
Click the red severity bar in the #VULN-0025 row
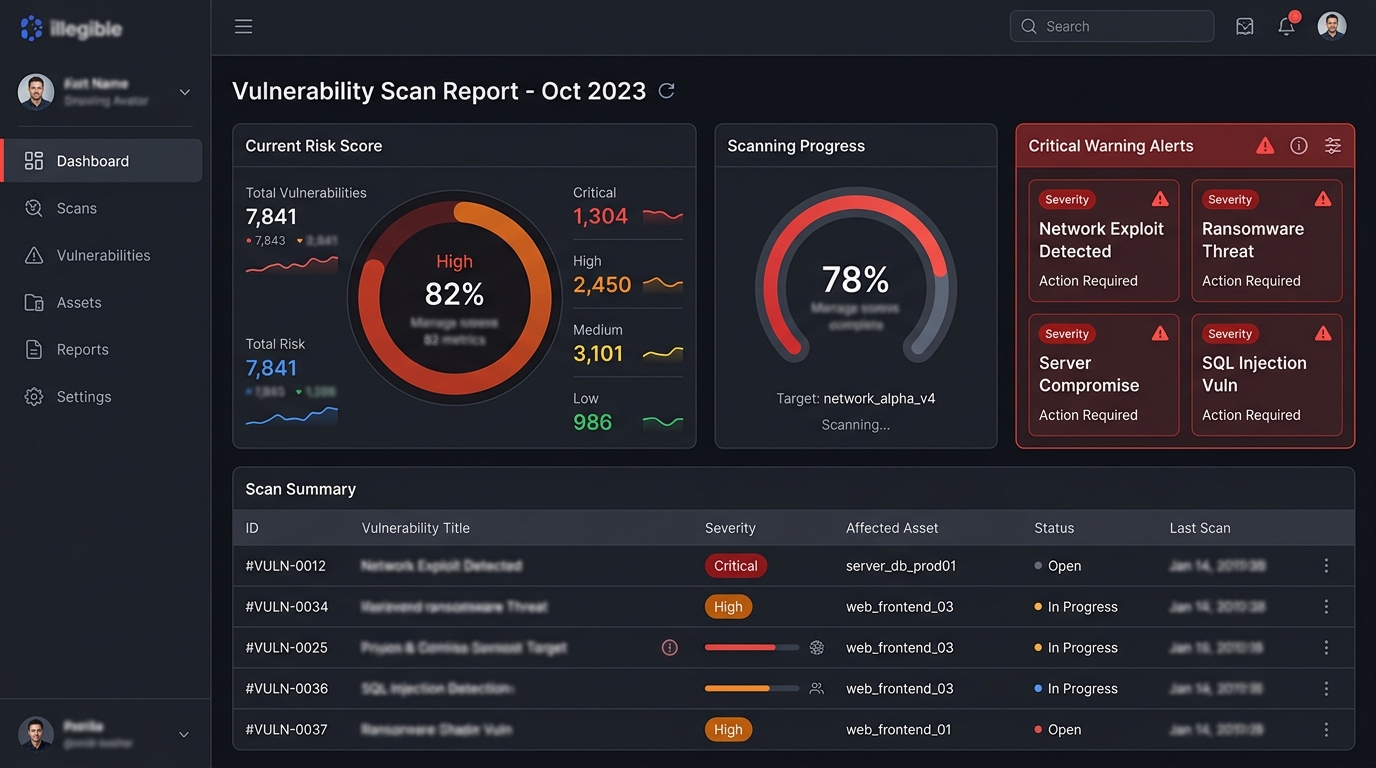752,648
